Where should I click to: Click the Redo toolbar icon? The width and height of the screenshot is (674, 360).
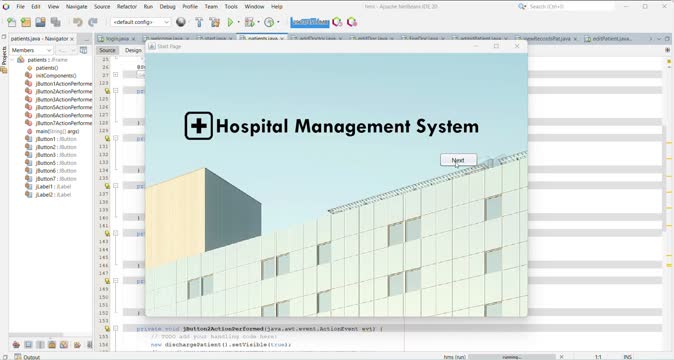[92, 22]
